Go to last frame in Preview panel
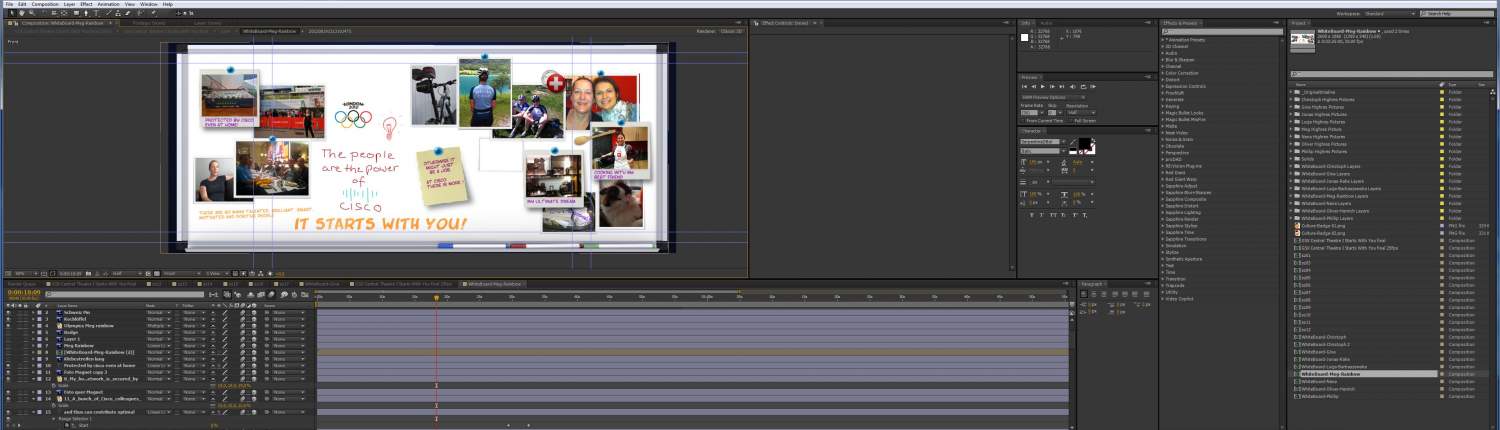 pyautogui.click(x=1062, y=87)
